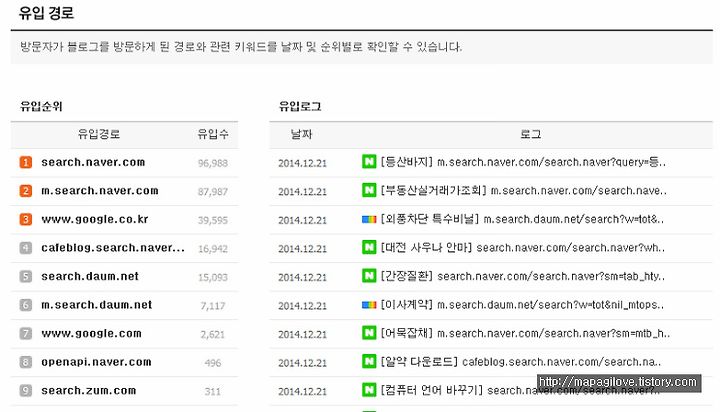Click the count value 2,621
The height and width of the screenshot is (412, 720).
click(213, 334)
